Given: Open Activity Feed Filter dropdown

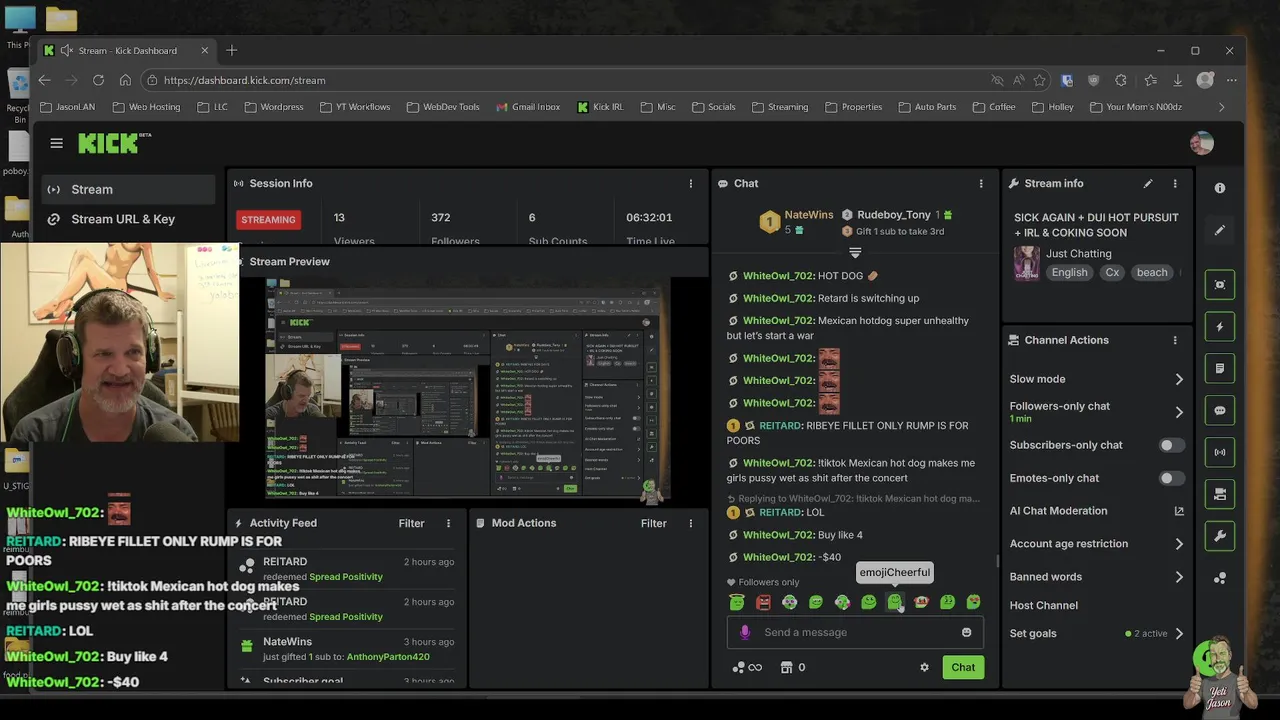Looking at the screenshot, I should click(411, 523).
